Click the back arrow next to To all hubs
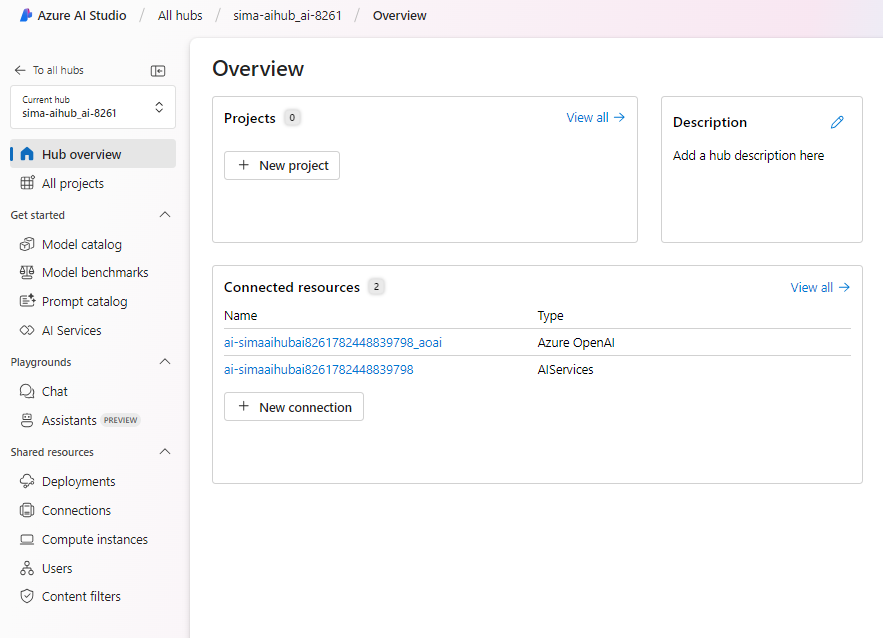The height and width of the screenshot is (638, 883). [20, 70]
